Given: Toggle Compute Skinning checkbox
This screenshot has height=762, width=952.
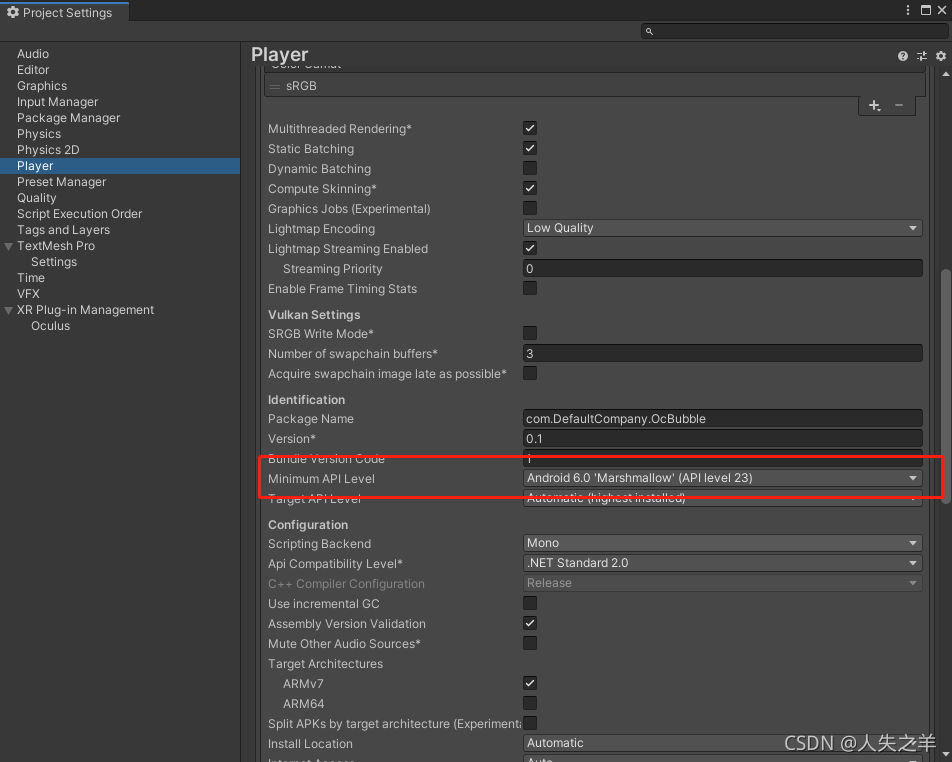Looking at the screenshot, I should 530,188.
